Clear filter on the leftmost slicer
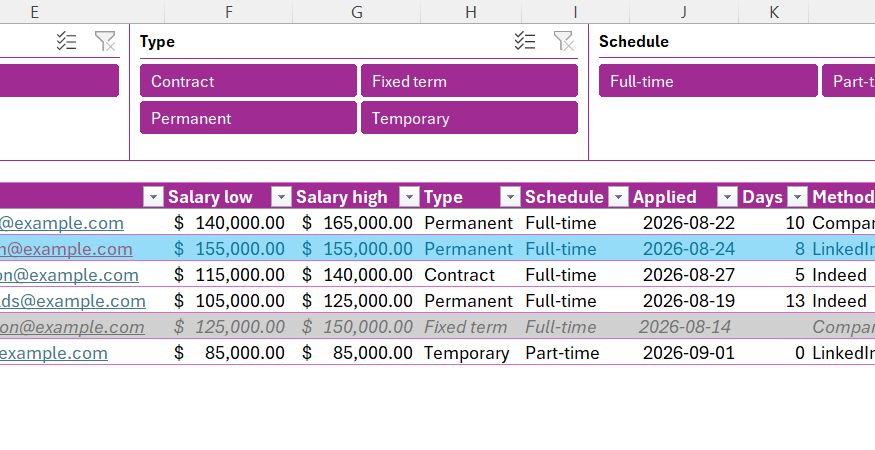 click(105, 41)
